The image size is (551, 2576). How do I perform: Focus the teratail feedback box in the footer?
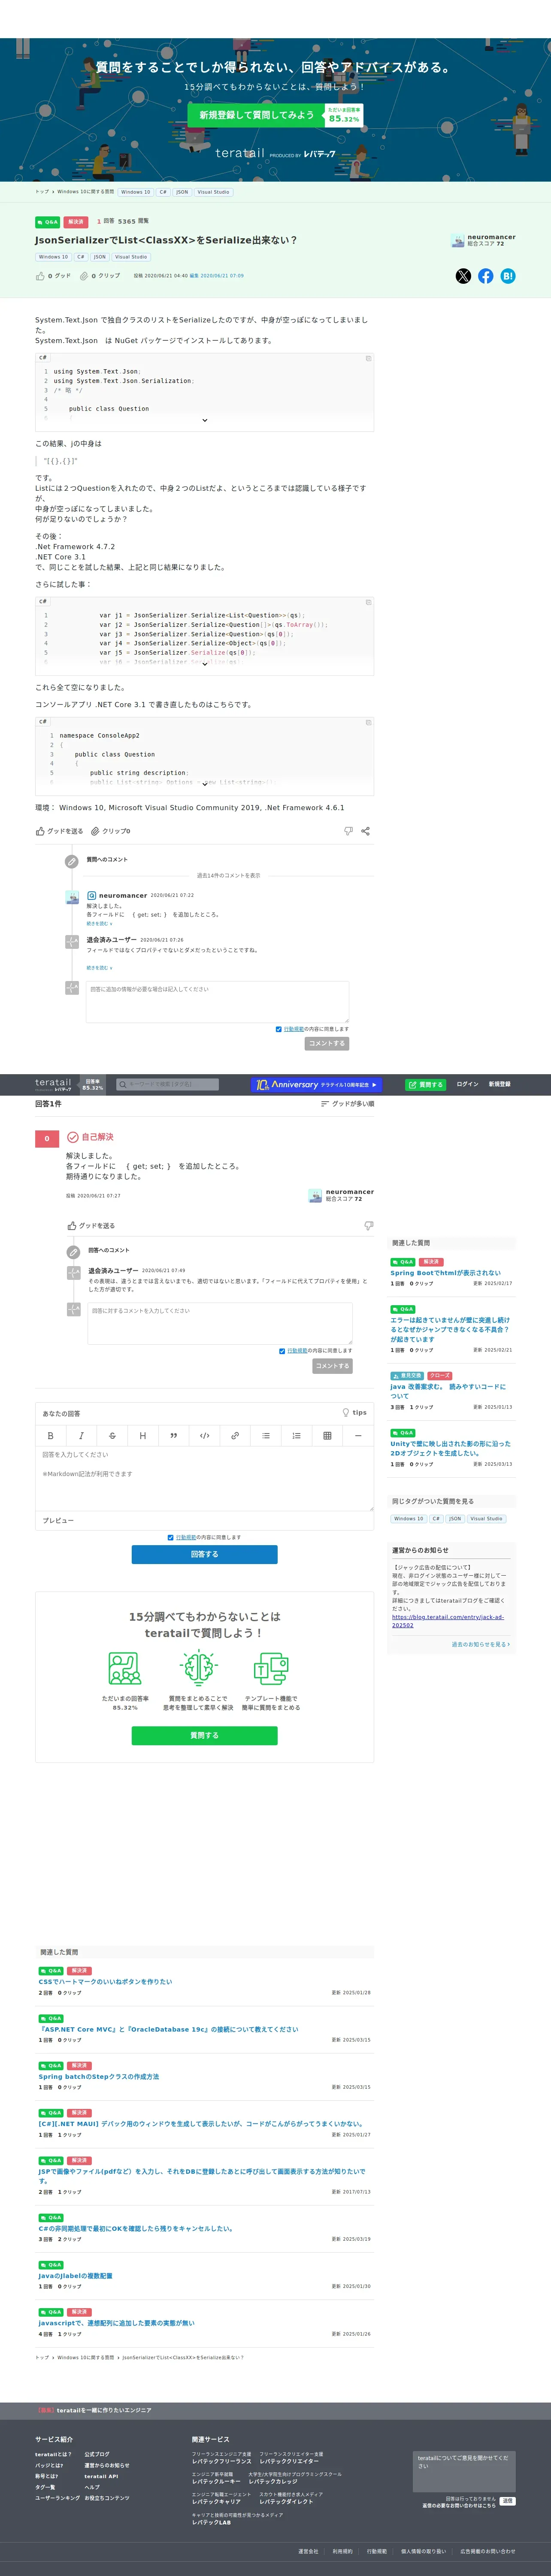[464, 2472]
